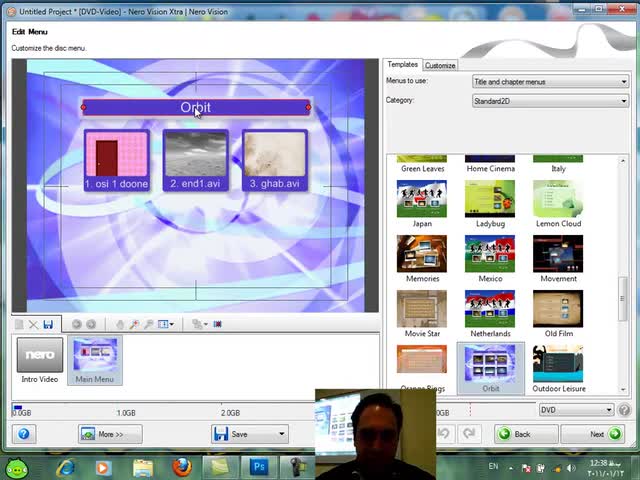Image resolution: width=640 pixels, height=480 pixels.
Task: Click the previous arrow circle icon
Action: click(76, 324)
